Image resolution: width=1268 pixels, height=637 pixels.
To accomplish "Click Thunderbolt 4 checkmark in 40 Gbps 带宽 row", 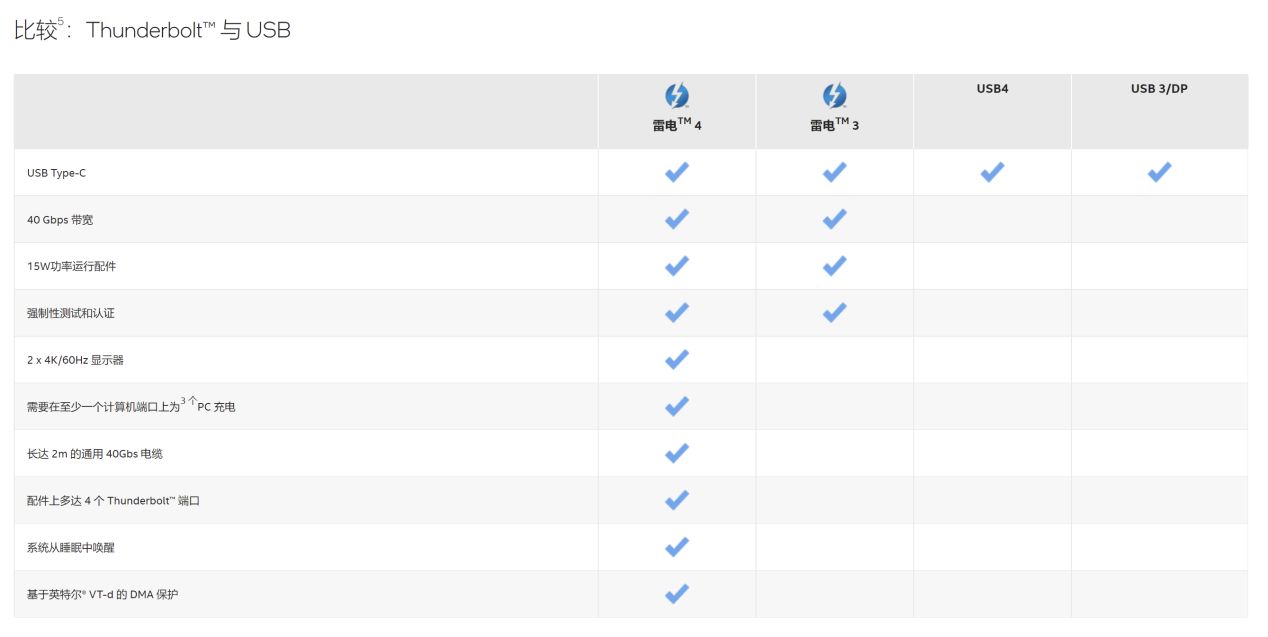I will 677,219.
